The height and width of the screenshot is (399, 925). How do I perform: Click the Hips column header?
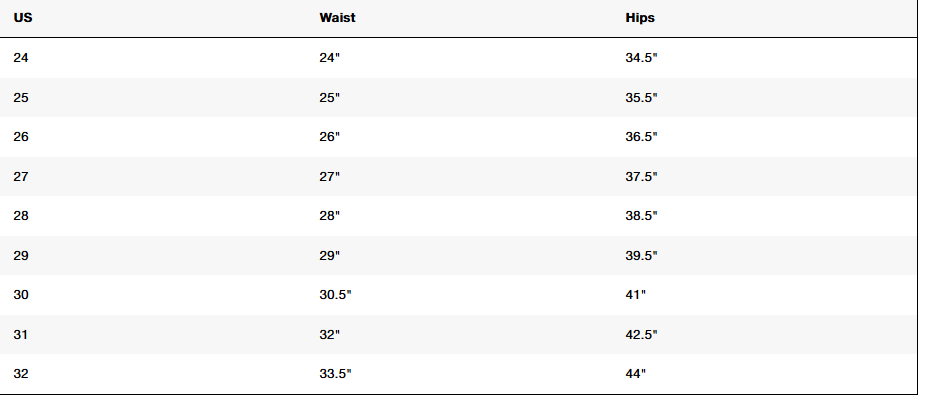(640, 18)
